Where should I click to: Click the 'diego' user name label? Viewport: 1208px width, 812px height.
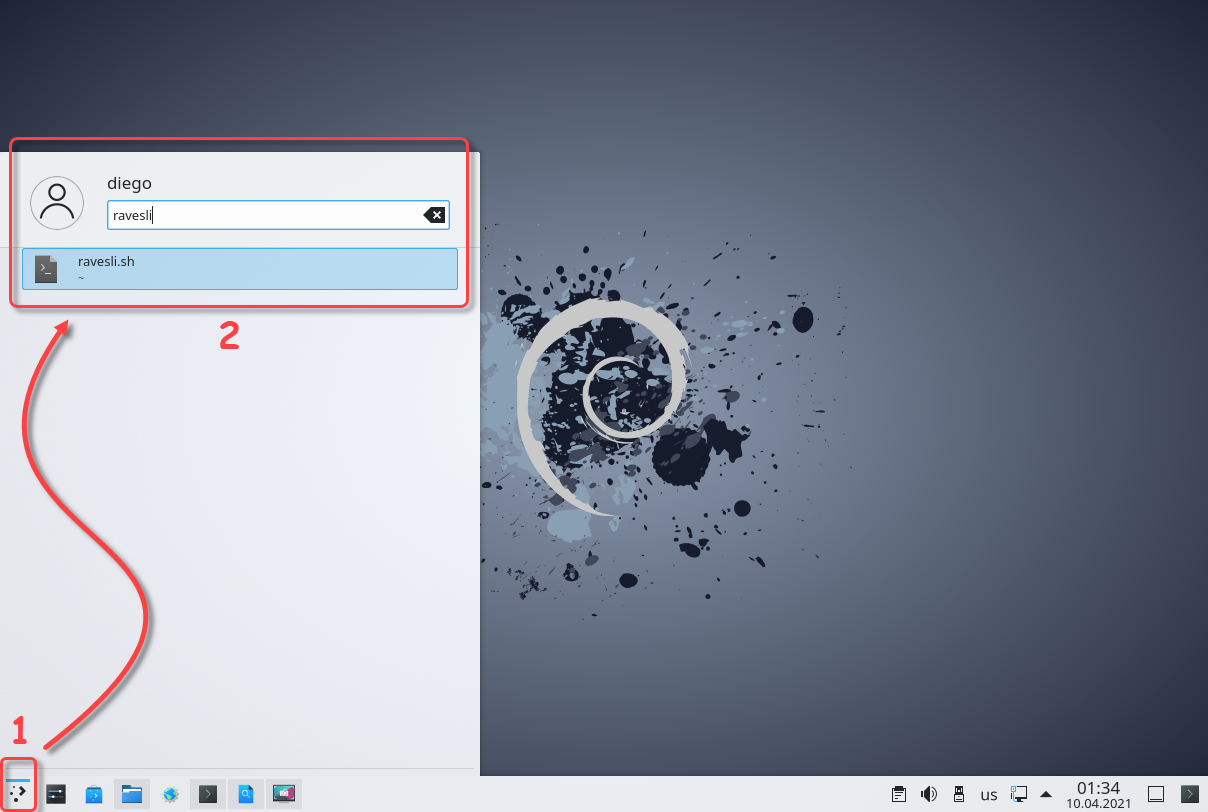(x=129, y=183)
